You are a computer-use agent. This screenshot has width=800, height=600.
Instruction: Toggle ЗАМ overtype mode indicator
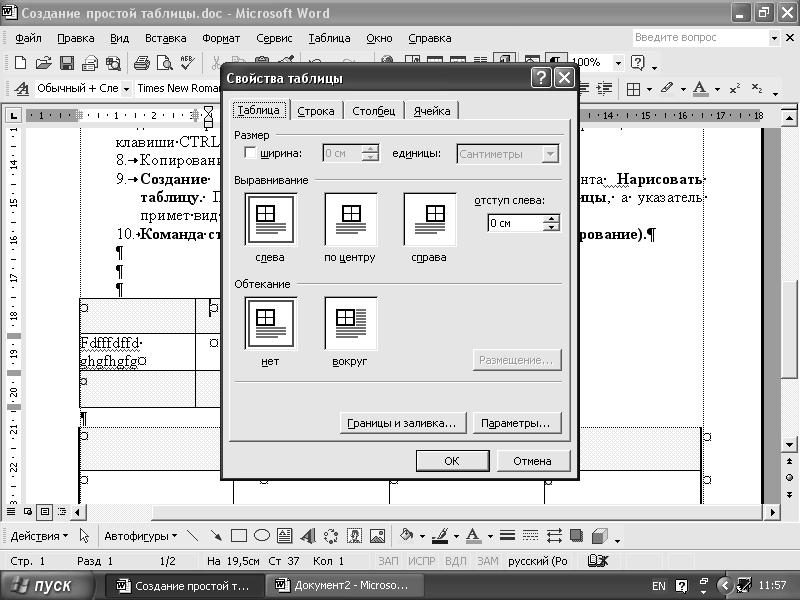click(x=488, y=561)
